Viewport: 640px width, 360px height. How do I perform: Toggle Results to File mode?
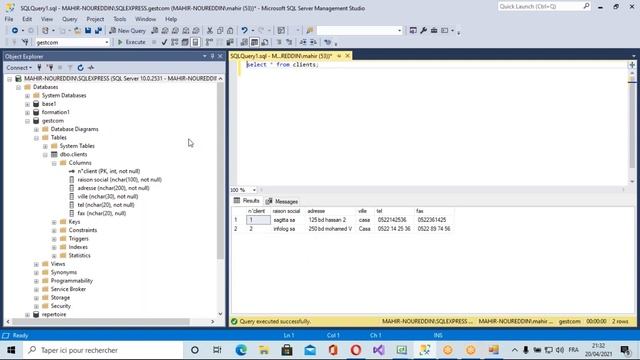[x=265, y=42]
